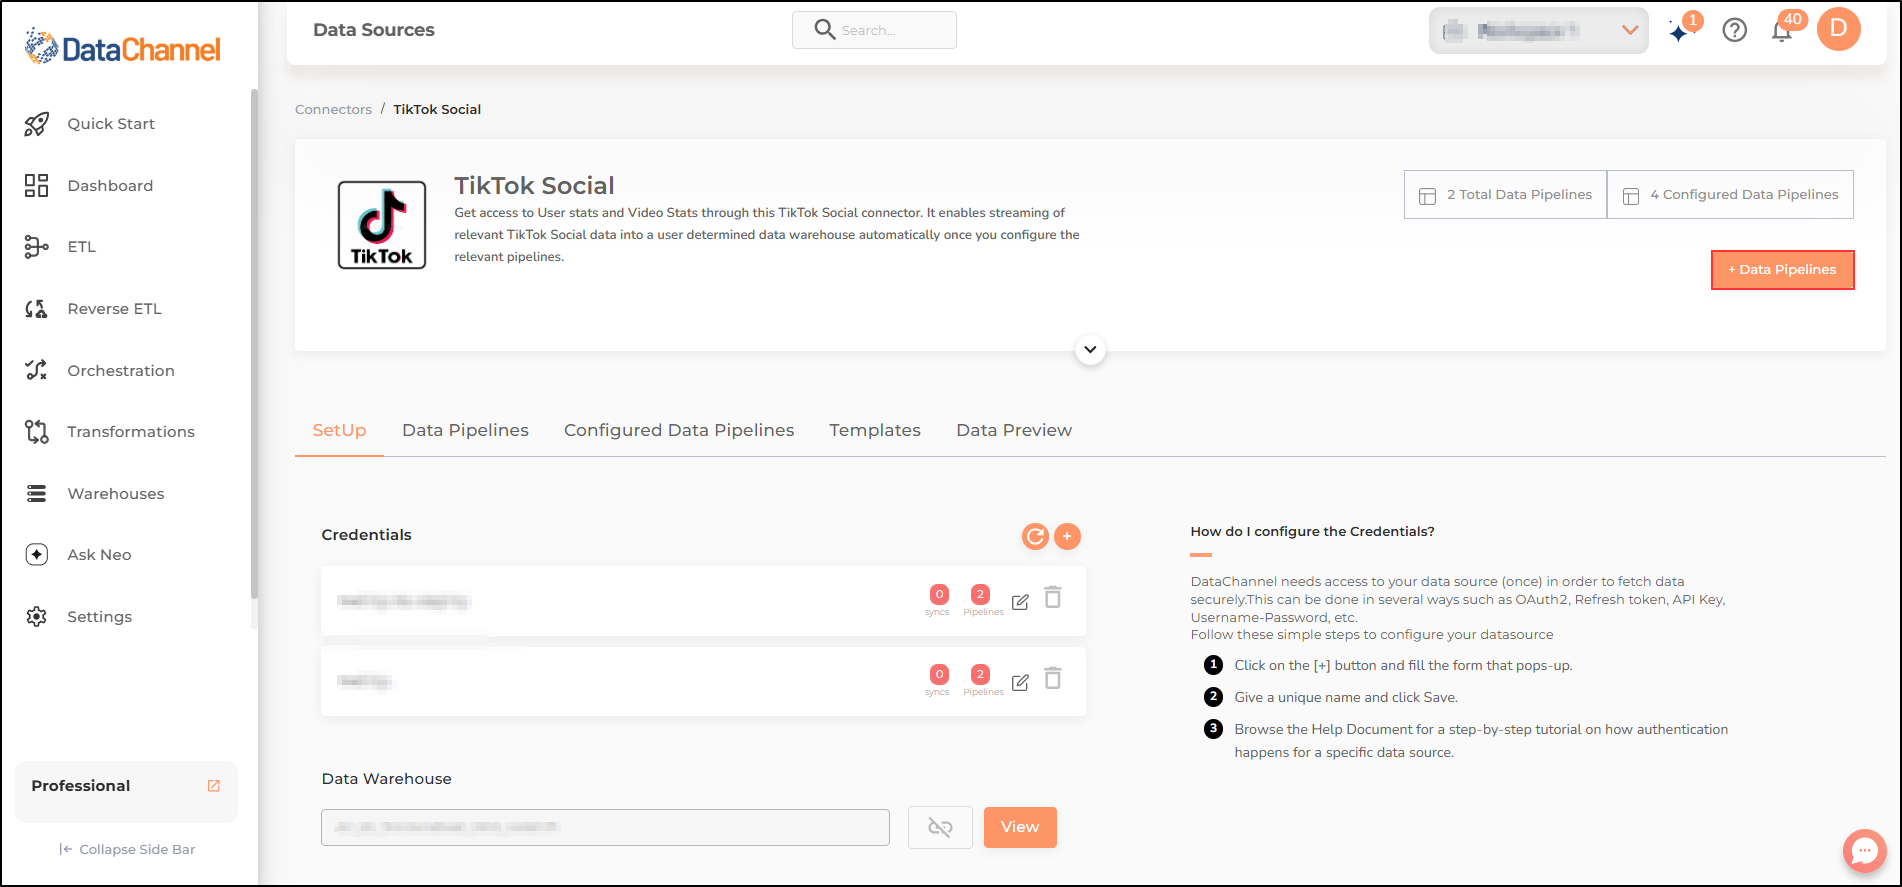Open the user avatar D
Viewport: 1902px width, 887px height.
point(1839,29)
